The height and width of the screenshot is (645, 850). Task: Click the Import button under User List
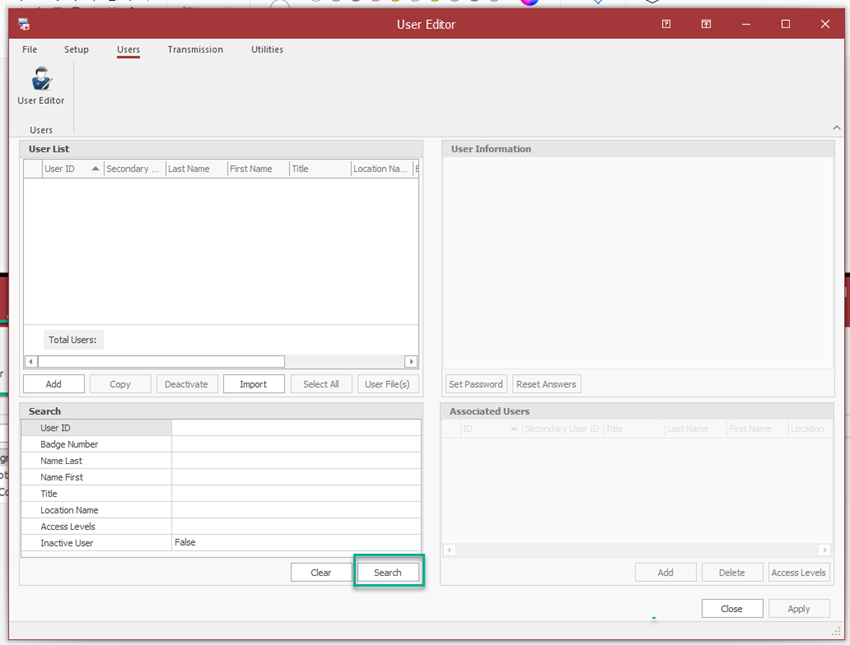tap(253, 384)
